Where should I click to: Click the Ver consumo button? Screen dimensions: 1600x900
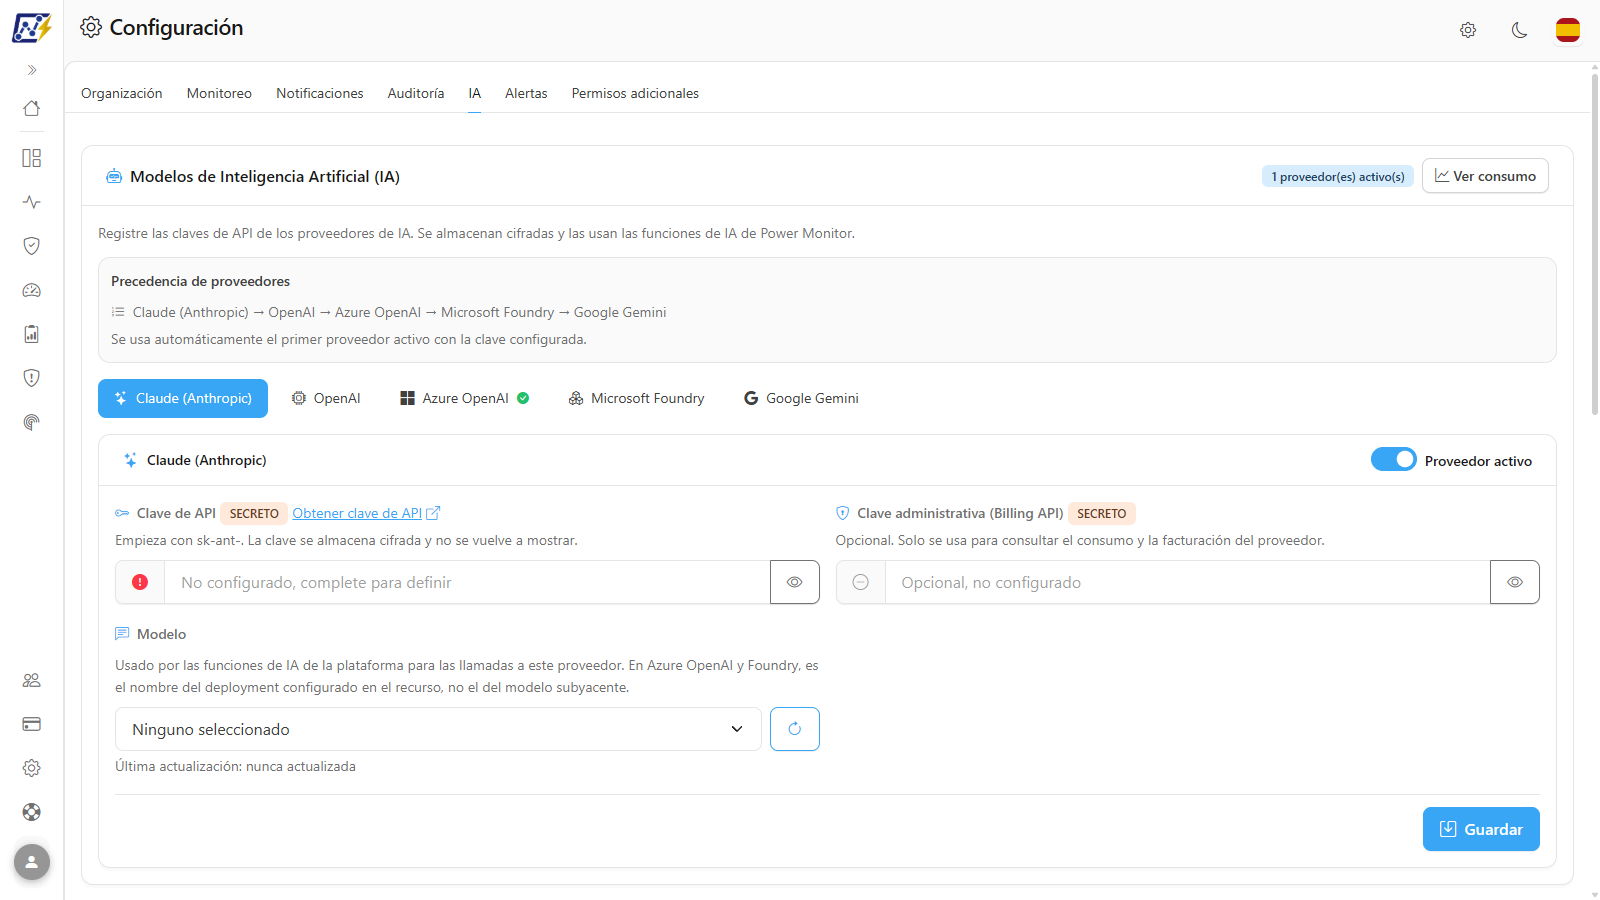coord(1485,176)
